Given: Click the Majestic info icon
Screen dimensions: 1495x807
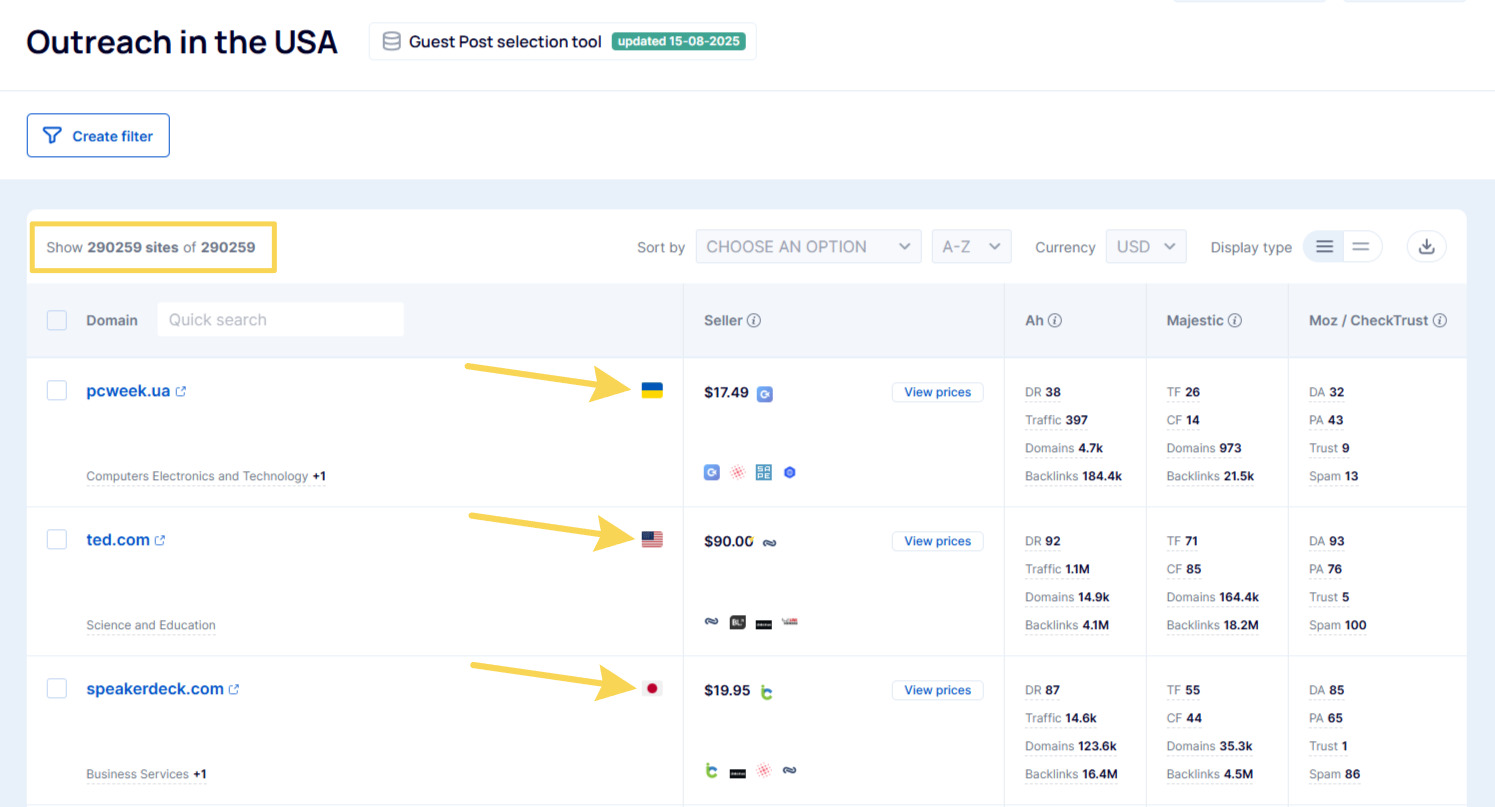Looking at the screenshot, I should click(1235, 321).
